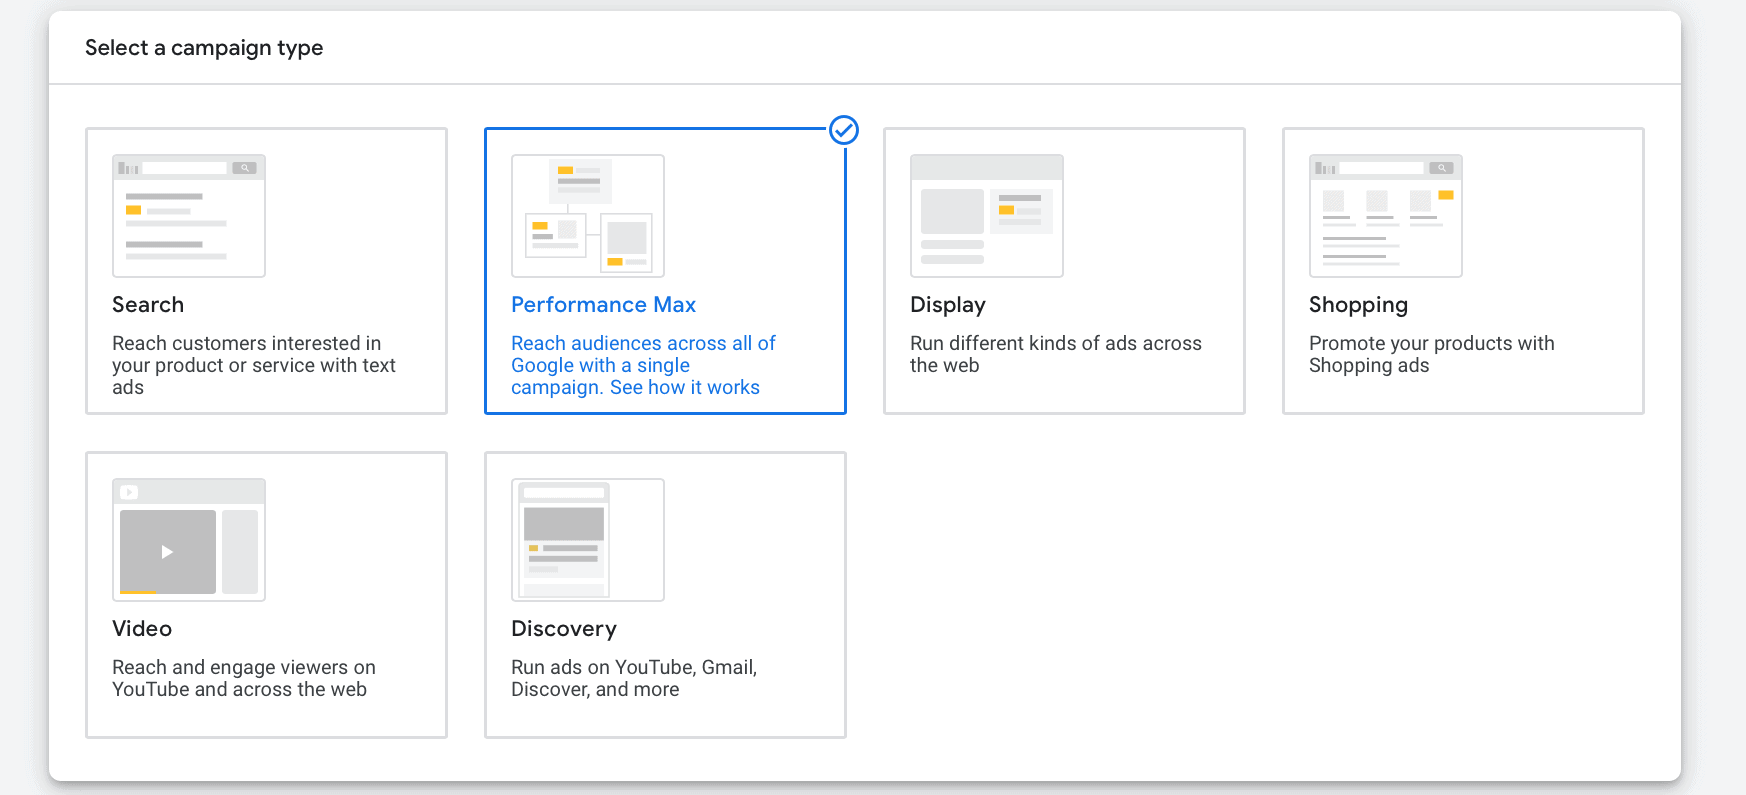The height and width of the screenshot is (795, 1746).
Task: Click the Performance Max illustration icon
Action: tap(588, 216)
